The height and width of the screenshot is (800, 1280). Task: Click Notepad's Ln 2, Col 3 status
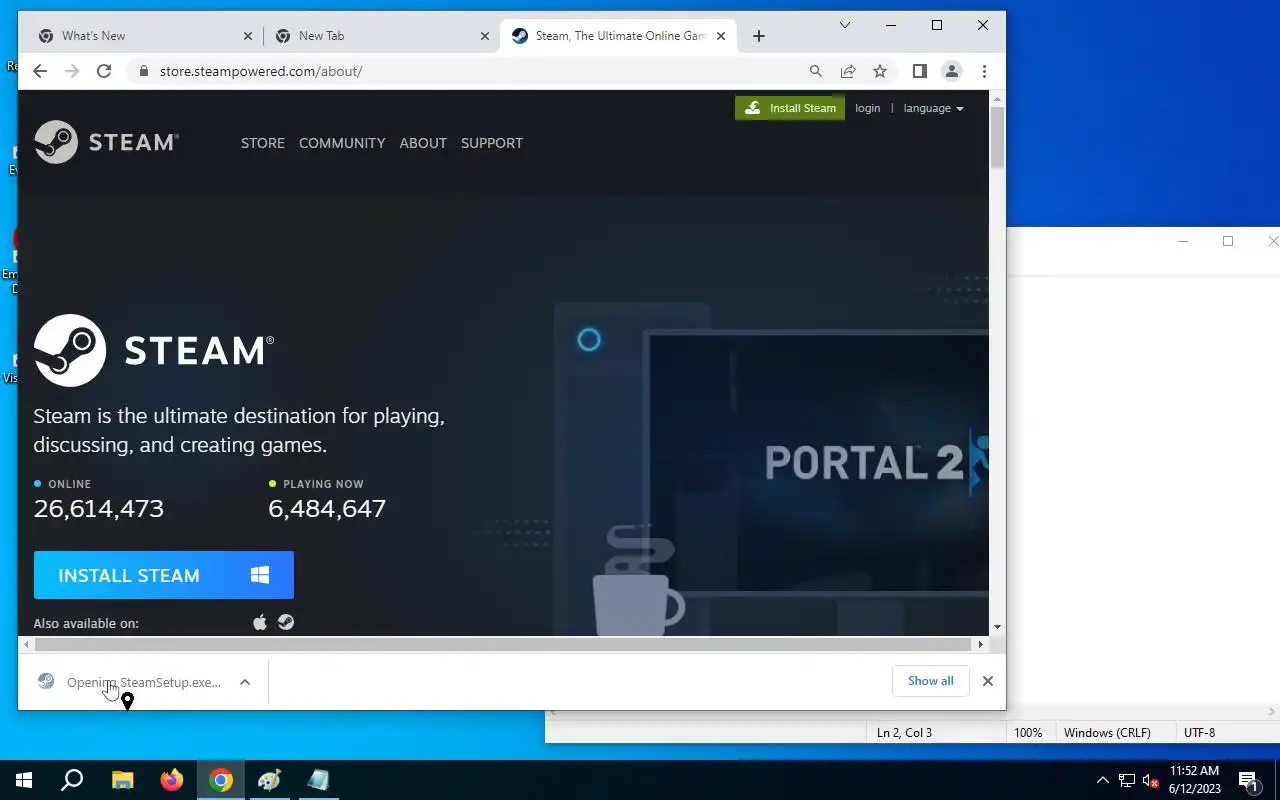[904, 732]
